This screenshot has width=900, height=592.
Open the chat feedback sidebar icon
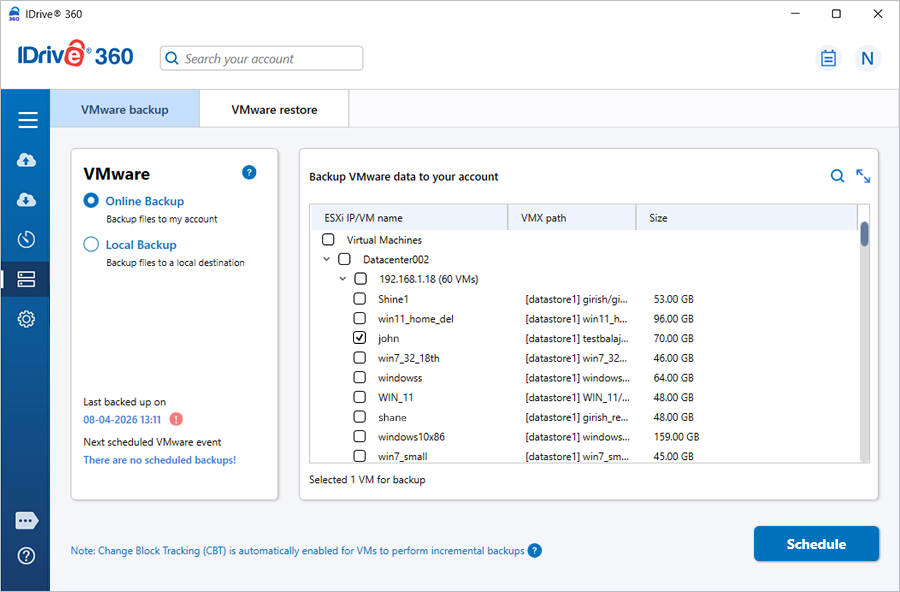[x=26, y=521]
